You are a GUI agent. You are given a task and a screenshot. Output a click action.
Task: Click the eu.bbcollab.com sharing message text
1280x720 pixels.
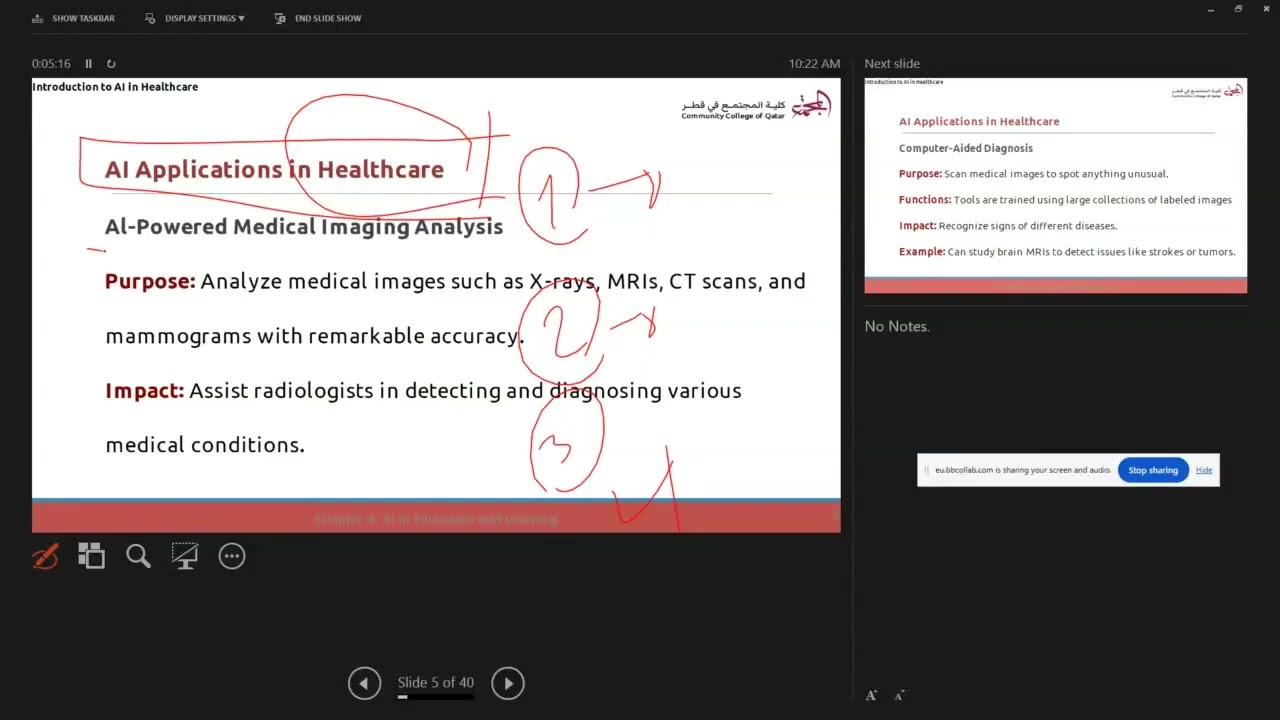pyautogui.click(x=1023, y=470)
